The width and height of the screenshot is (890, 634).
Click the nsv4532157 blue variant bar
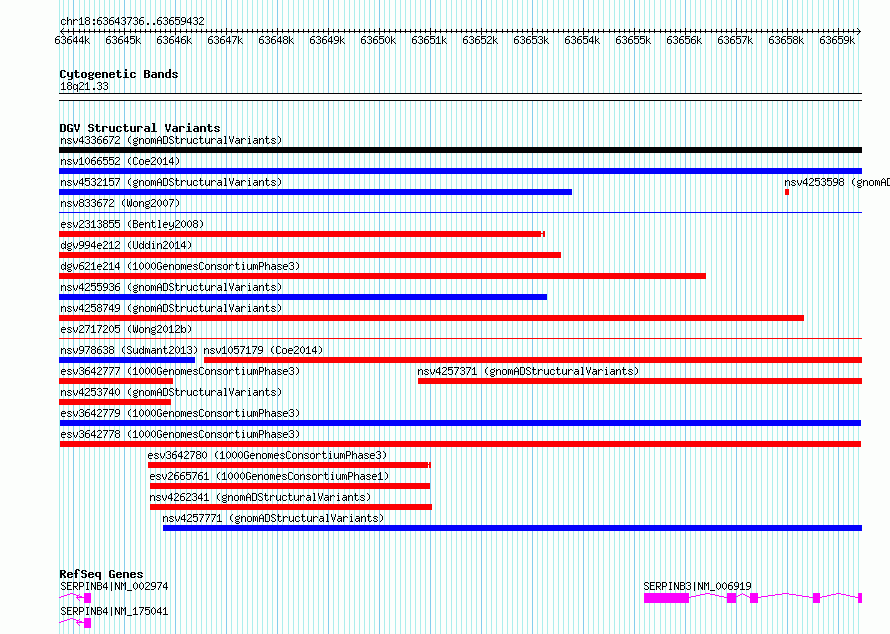pos(316,192)
